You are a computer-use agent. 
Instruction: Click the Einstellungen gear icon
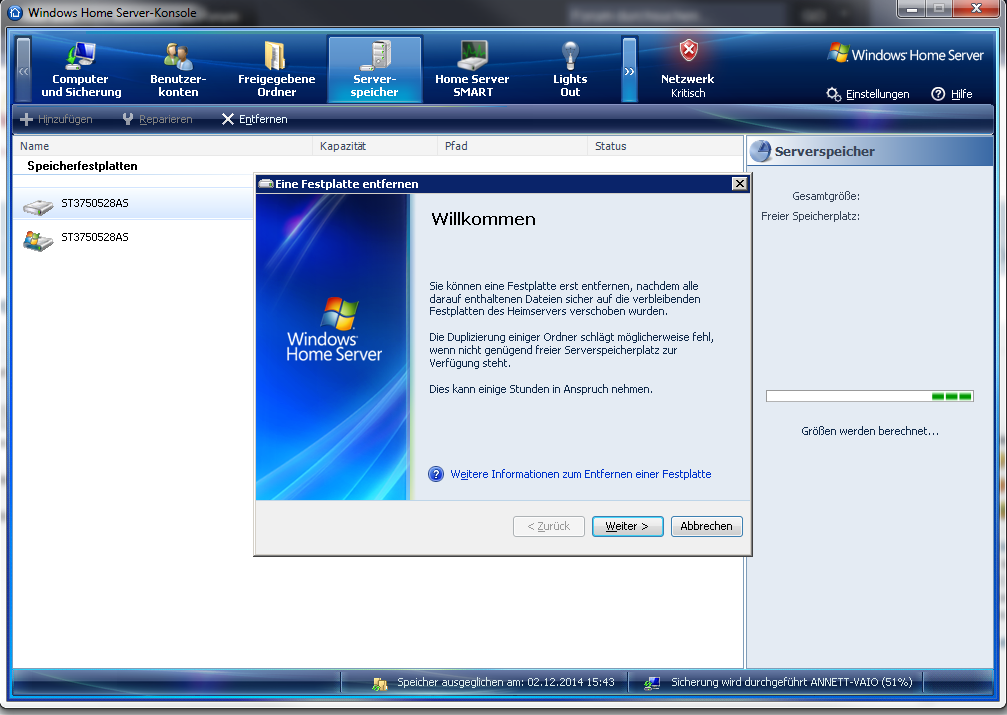(834, 94)
